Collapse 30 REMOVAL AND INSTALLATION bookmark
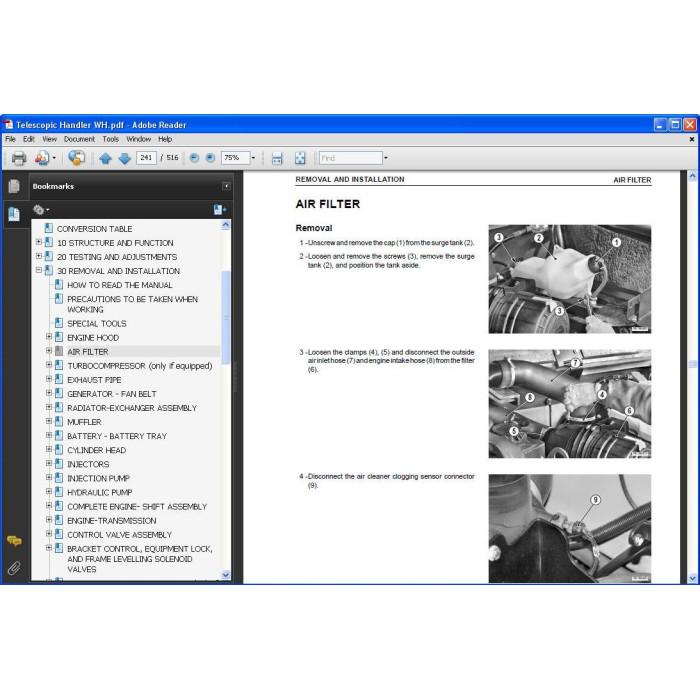The width and height of the screenshot is (700, 700). [39, 270]
